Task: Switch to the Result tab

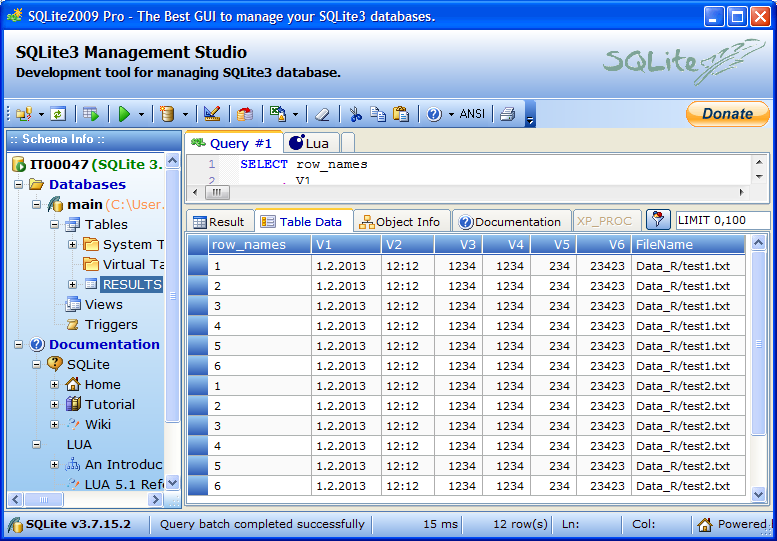Action: (218, 222)
